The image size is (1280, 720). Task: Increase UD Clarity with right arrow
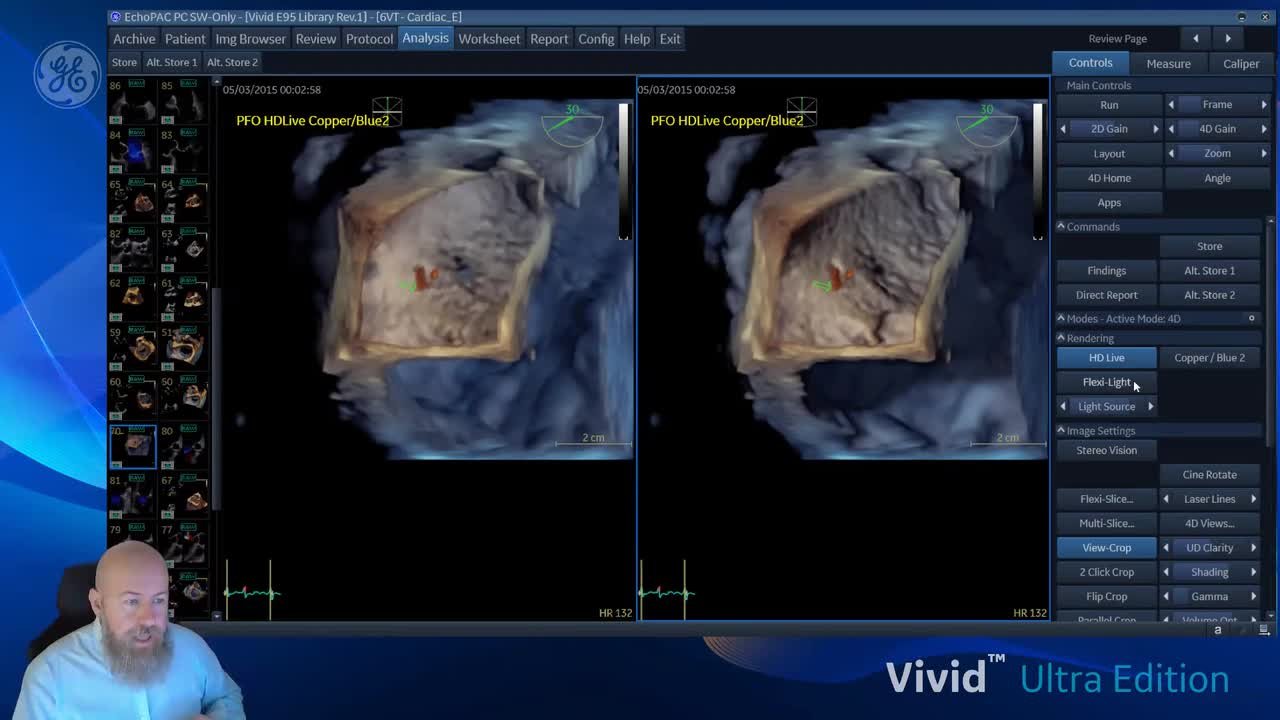(x=1253, y=548)
